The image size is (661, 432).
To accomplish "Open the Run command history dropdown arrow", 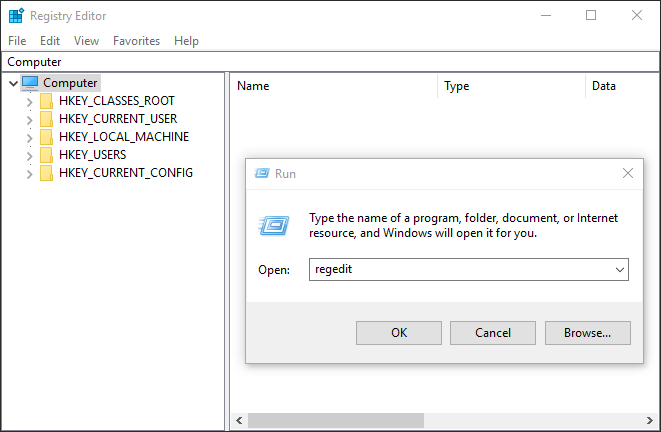I will [620, 270].
